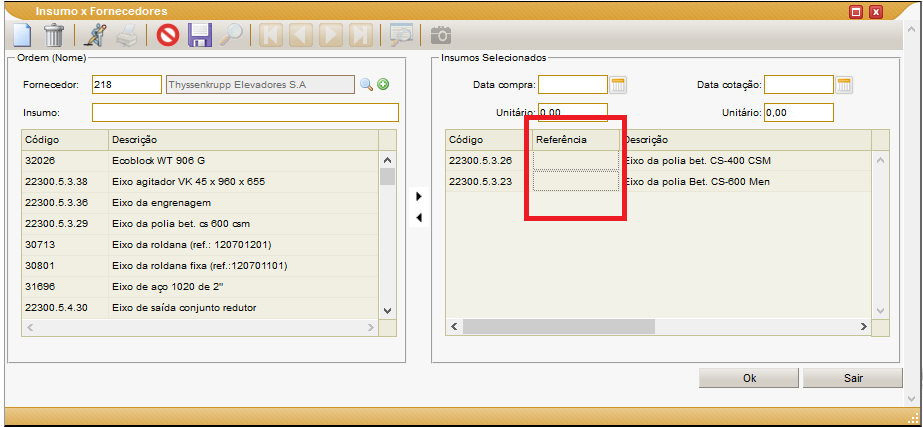Click left list vertical scrollbar up arrow

(x=387, y=160)
